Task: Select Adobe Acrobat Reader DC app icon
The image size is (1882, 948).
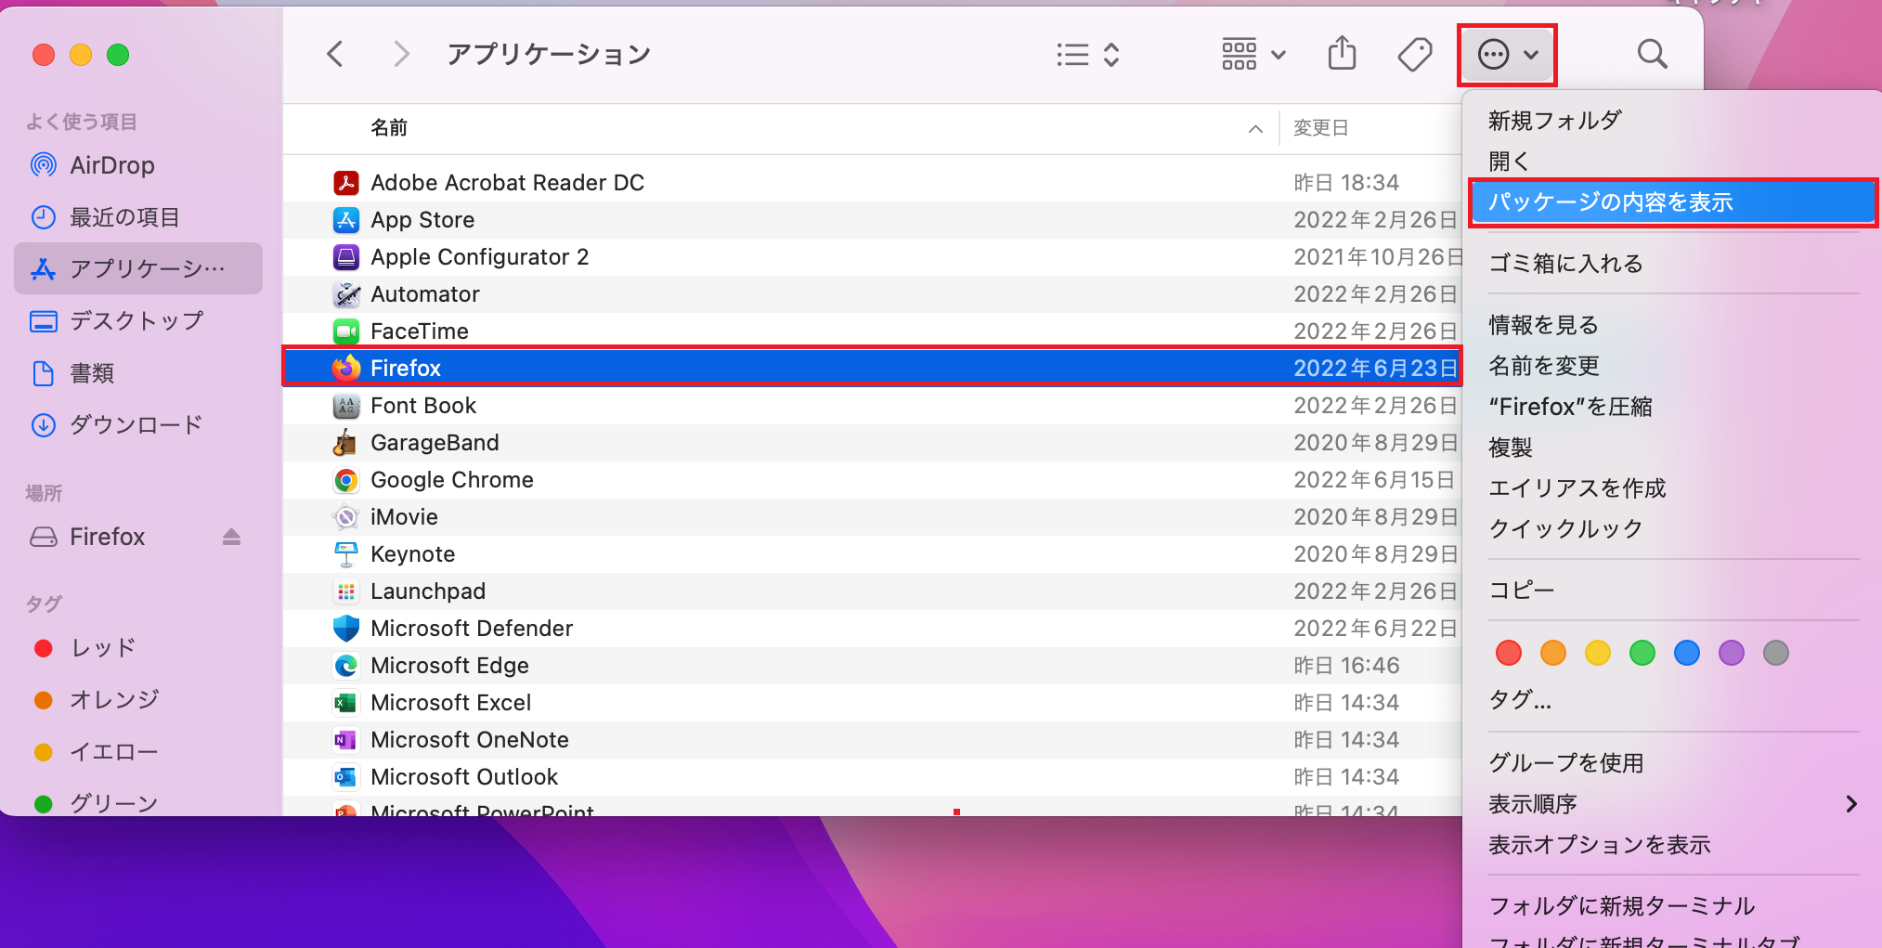Action: click(346, 183)
